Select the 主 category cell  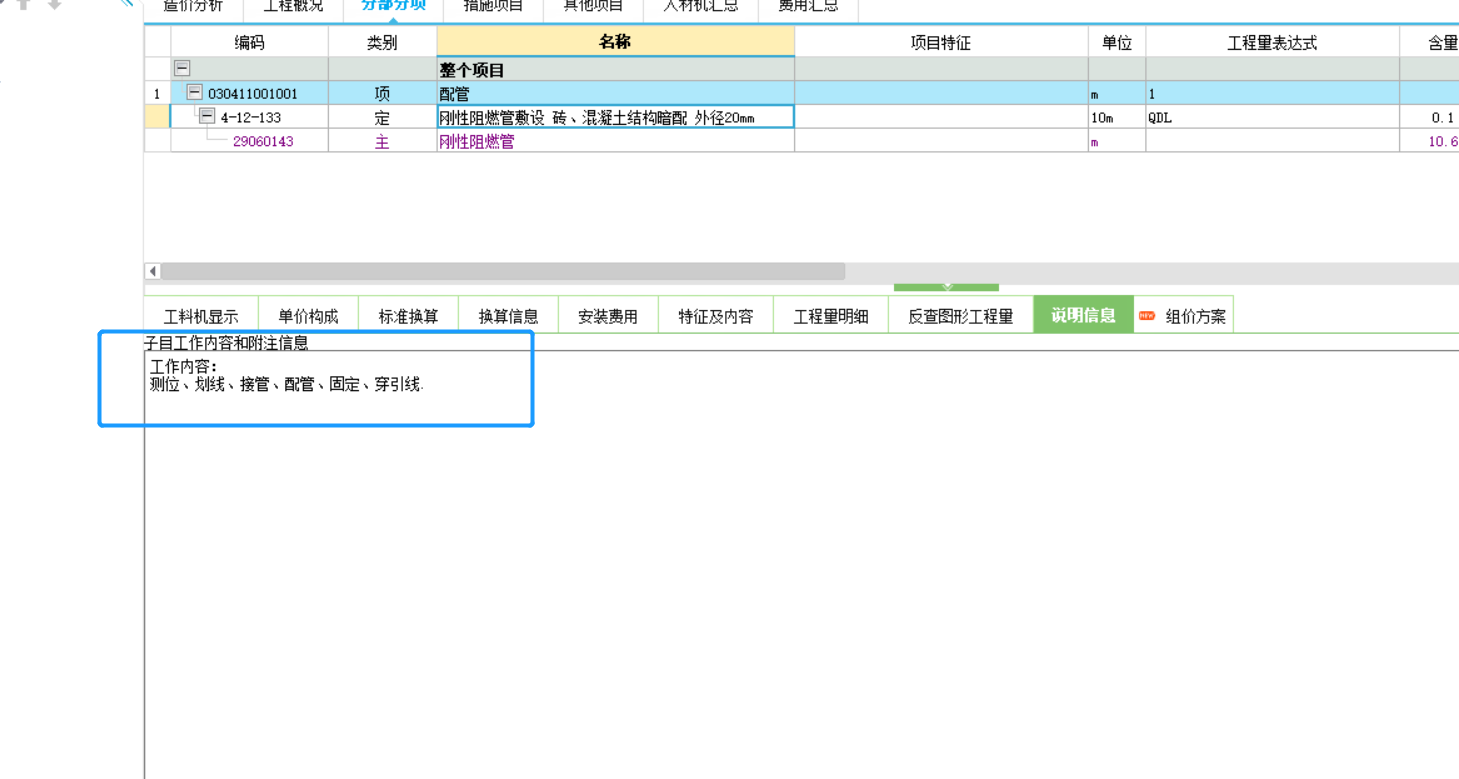[382, 141]
